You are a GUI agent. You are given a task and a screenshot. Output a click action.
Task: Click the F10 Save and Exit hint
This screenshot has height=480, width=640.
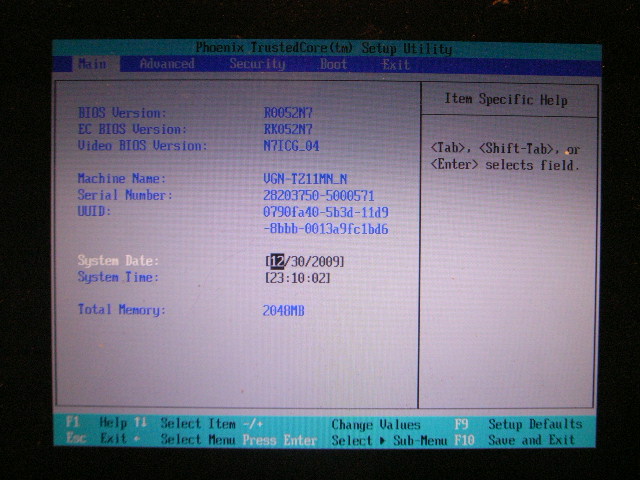[515, 440]
